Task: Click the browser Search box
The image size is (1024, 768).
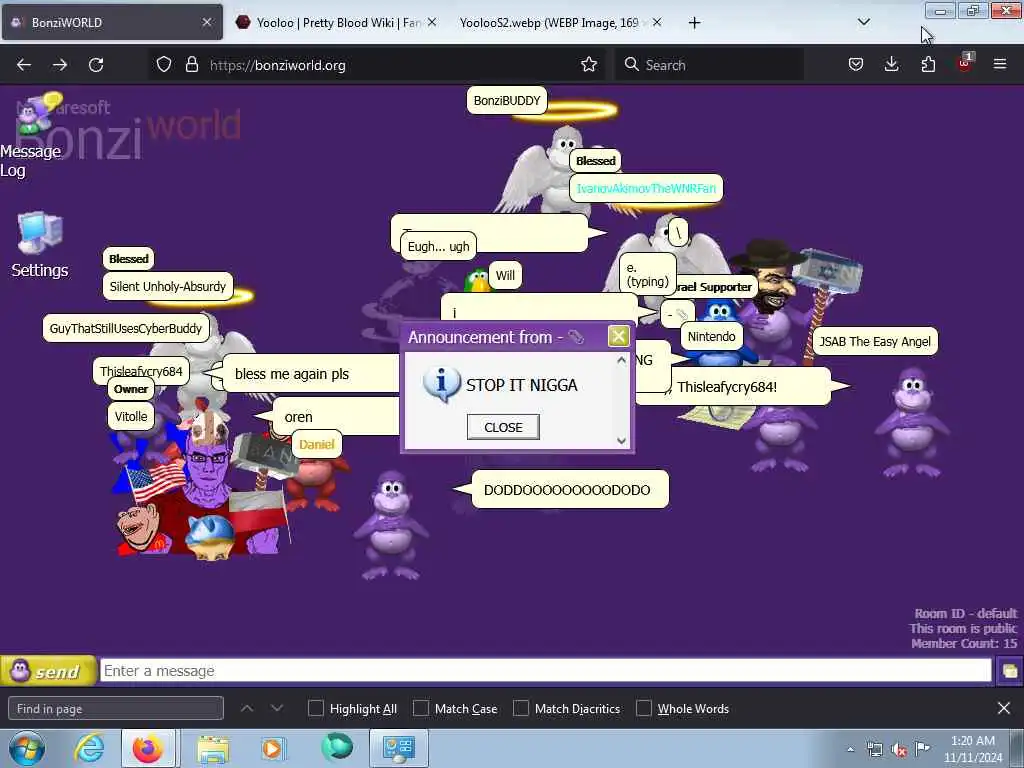Action: click(710, 65)
